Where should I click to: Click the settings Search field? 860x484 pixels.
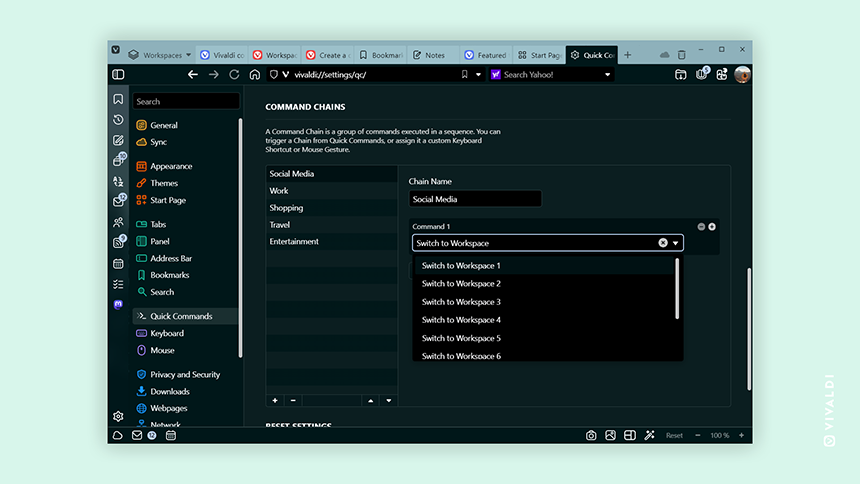click(x=186, y=102)
